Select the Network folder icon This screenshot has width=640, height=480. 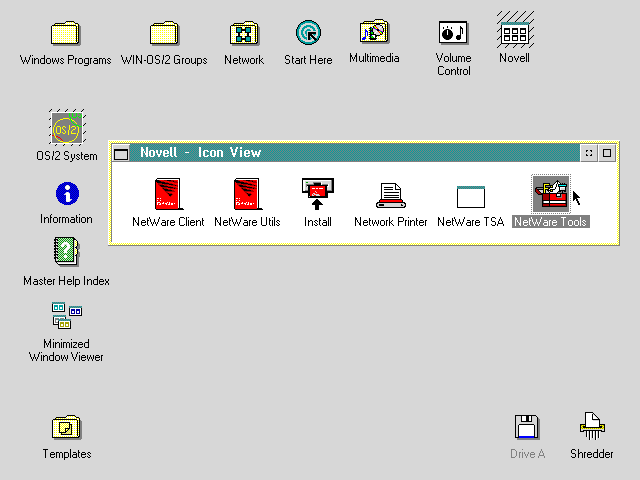244,33
